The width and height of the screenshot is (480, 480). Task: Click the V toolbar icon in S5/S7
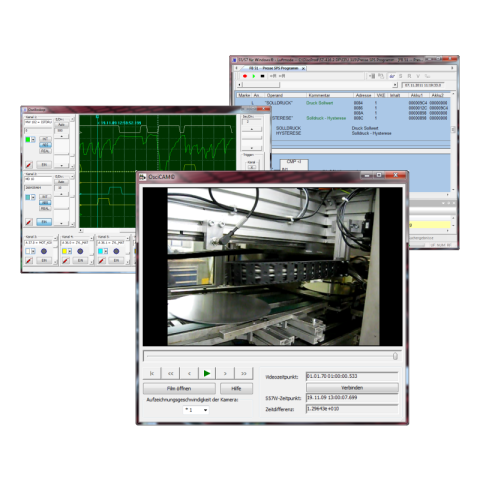click(x=418, y=76)
